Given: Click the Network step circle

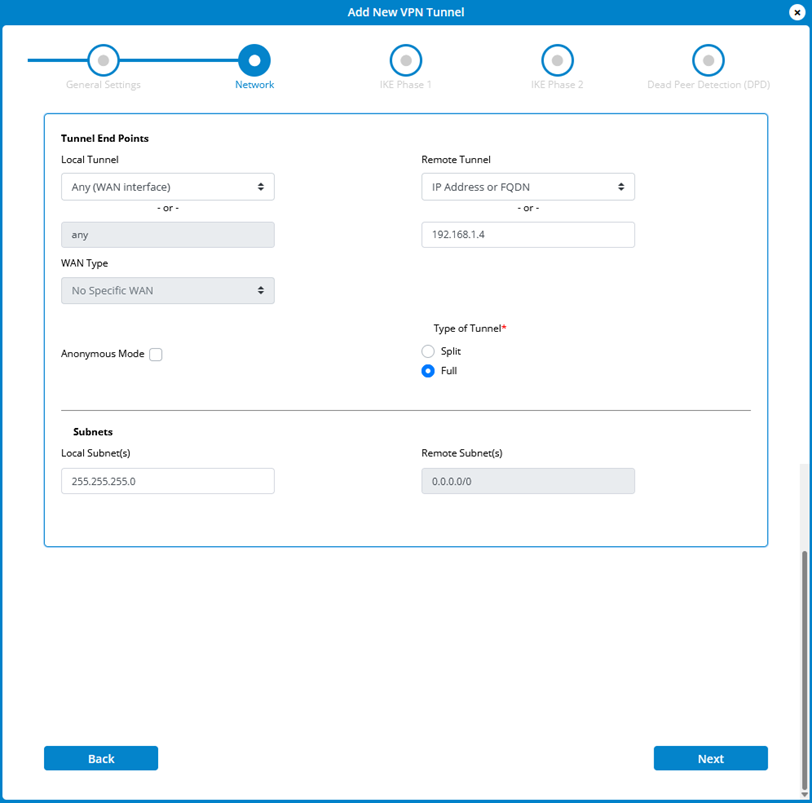Looking at the screenshot, I should [x=254, y=60].
